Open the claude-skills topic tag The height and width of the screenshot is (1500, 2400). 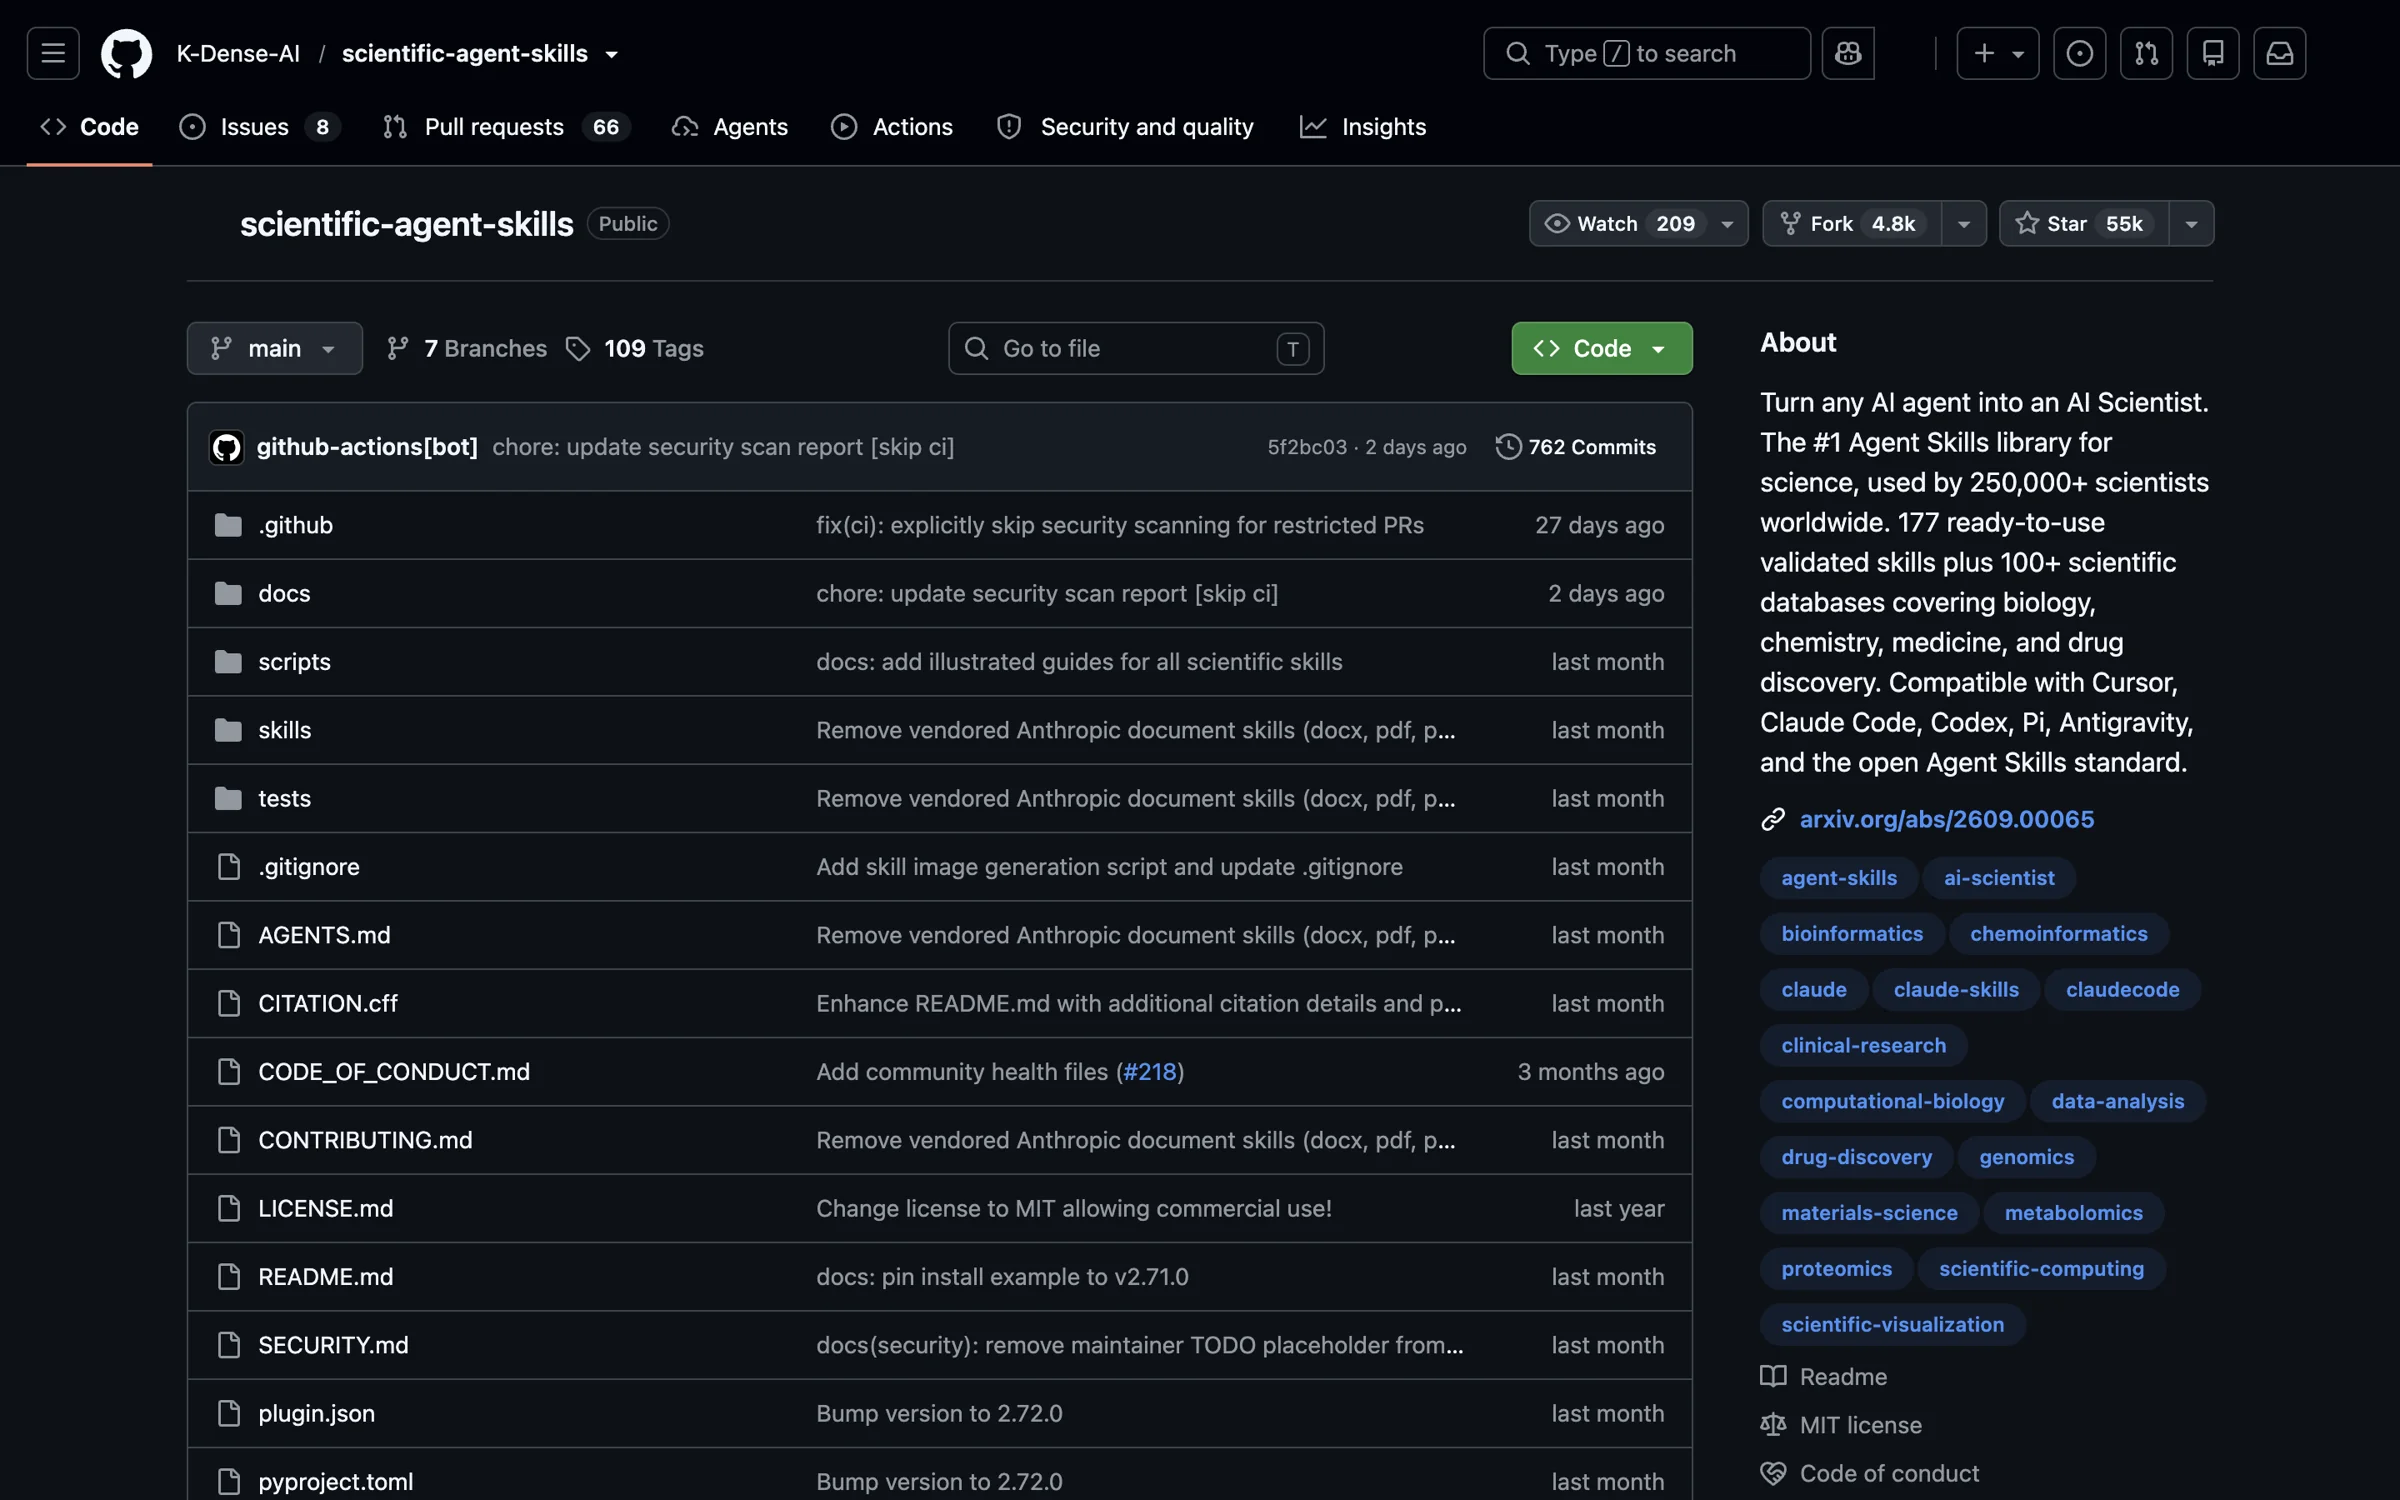(1956, 989)
